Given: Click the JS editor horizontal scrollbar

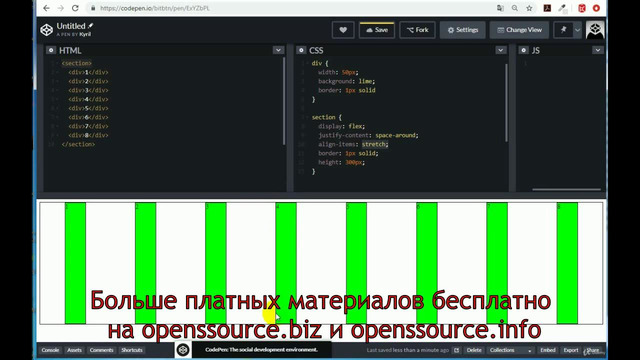Looking at the screenshot, I should (x=567, y=189).
